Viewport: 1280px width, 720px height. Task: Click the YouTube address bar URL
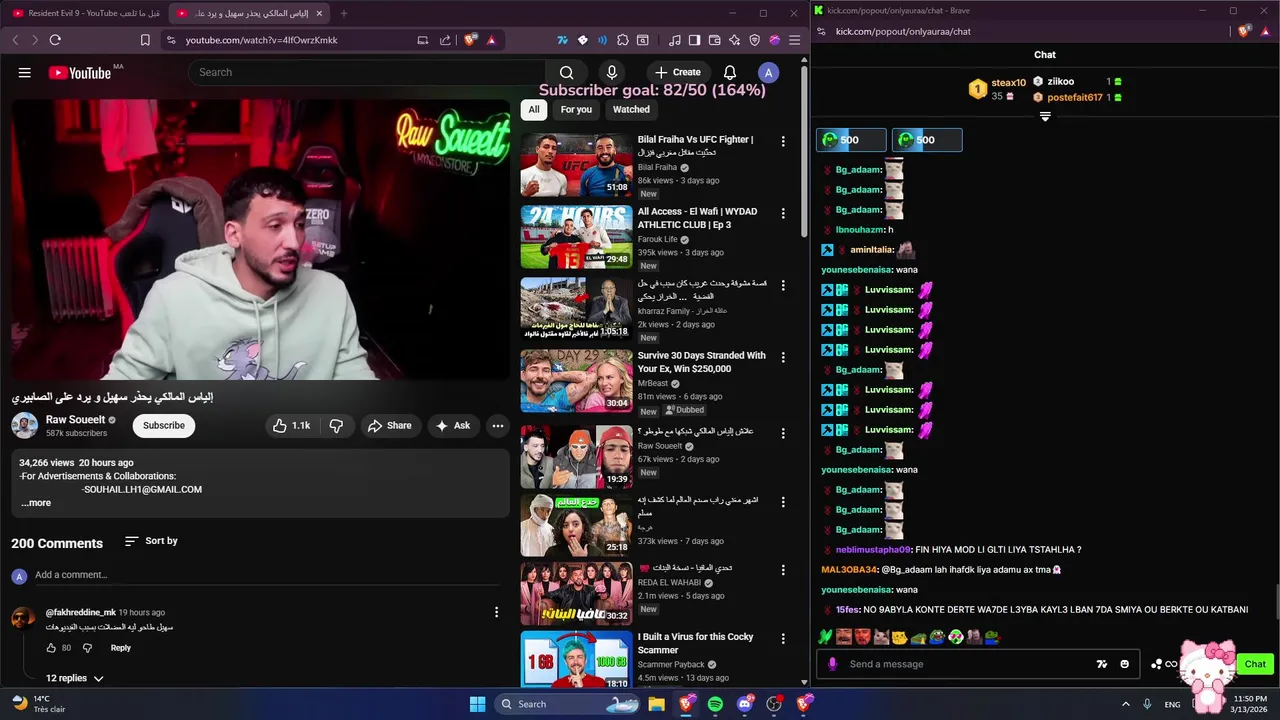[262, 40]
